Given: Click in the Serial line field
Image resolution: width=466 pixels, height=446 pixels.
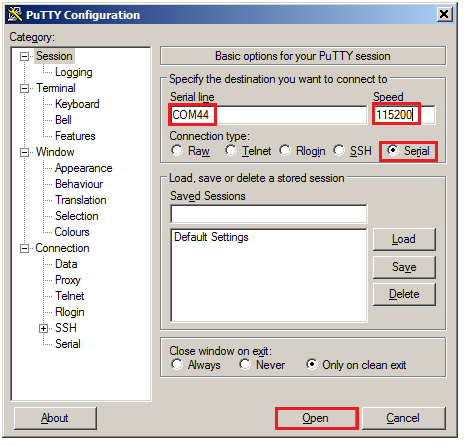Looking at the screenshot, I should pos(269,115).
